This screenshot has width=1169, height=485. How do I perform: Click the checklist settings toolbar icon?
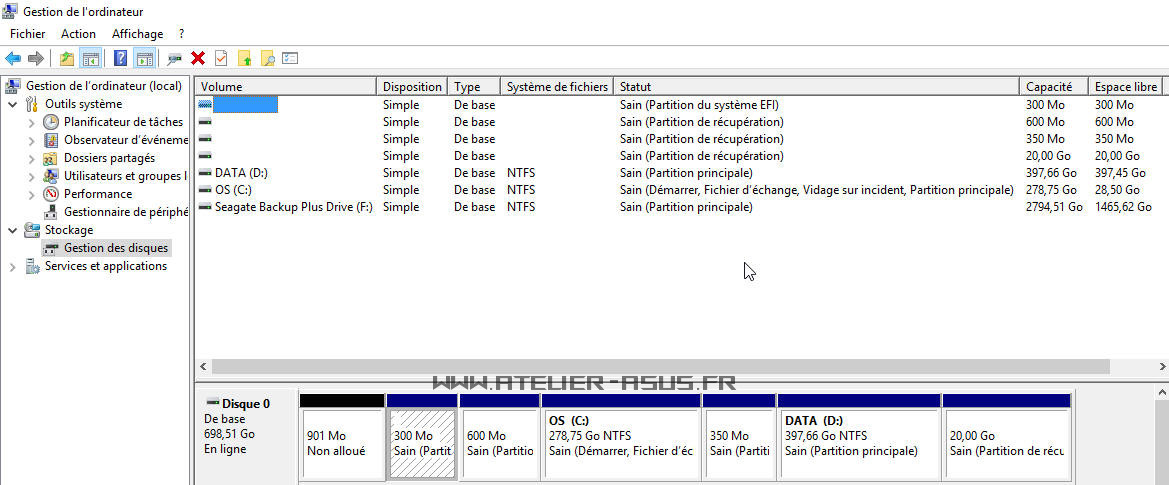pyautogui.click(x=290, y=59)
